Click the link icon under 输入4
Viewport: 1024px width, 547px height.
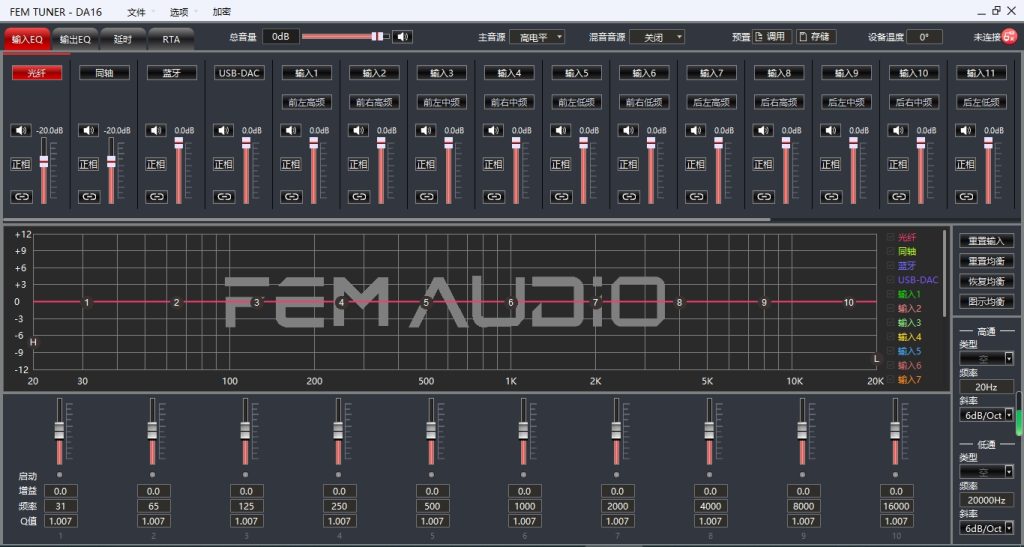tap(494, 196)
